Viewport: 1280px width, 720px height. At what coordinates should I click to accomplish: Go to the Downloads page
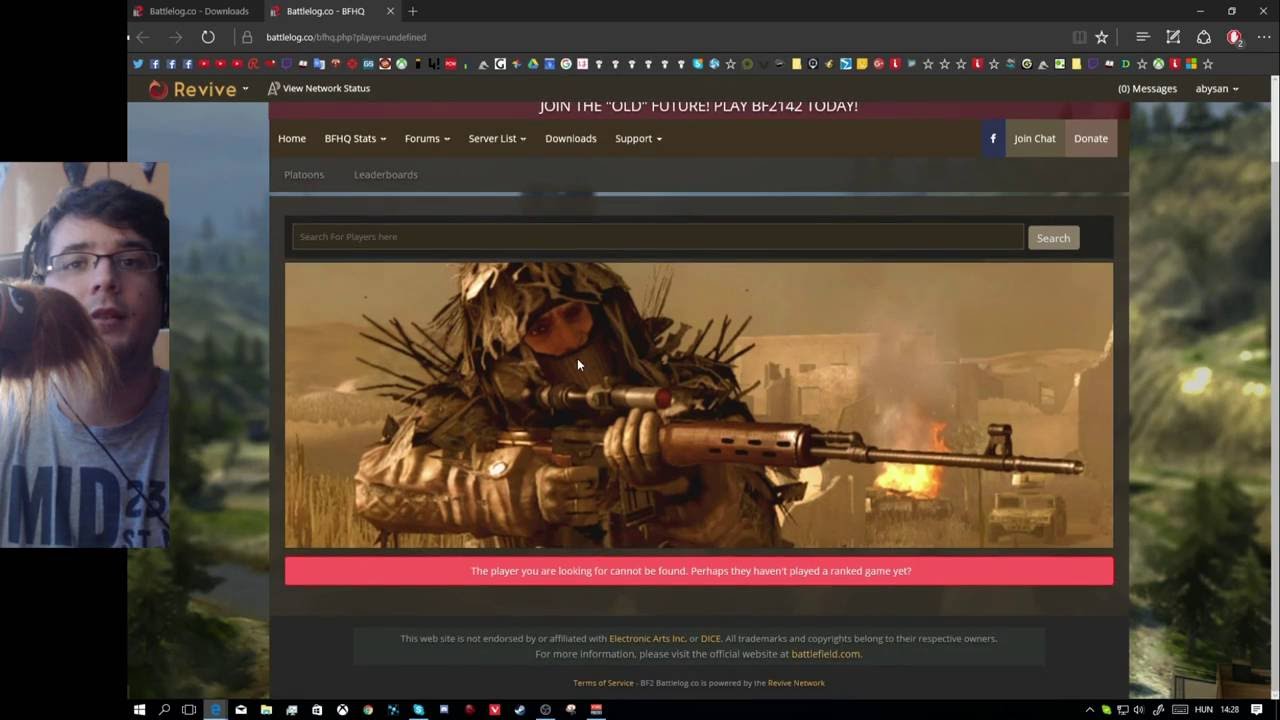coord(571,138)
